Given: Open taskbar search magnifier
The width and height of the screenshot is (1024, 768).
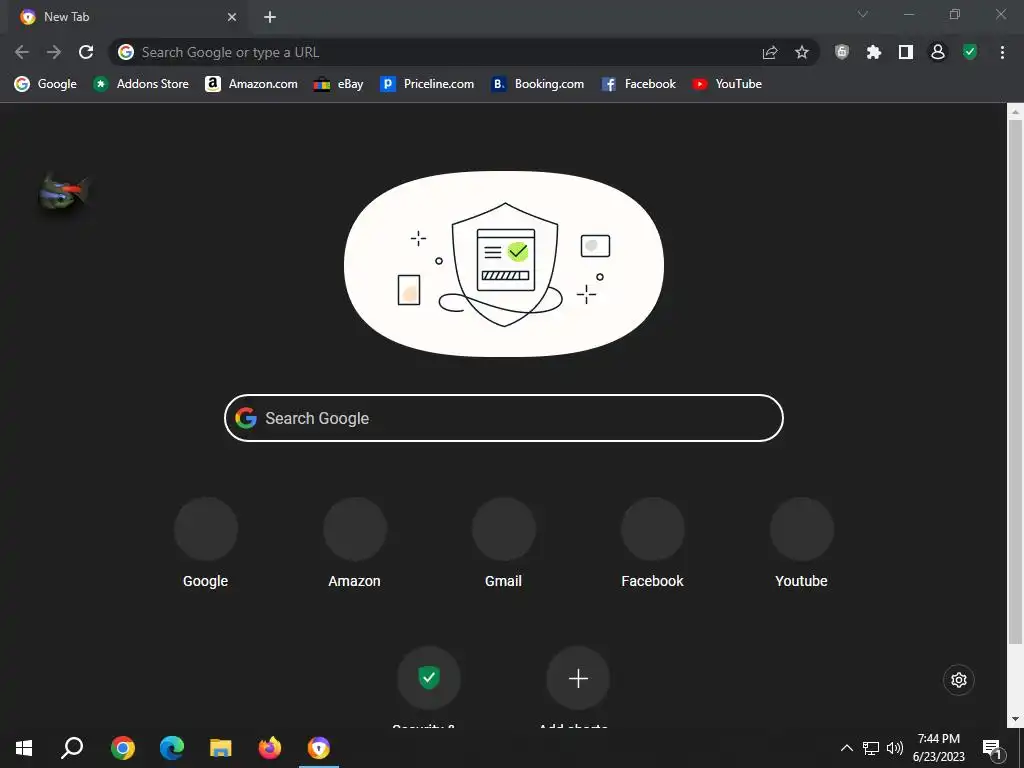Looking at the screenshot, I should [72, 748].
